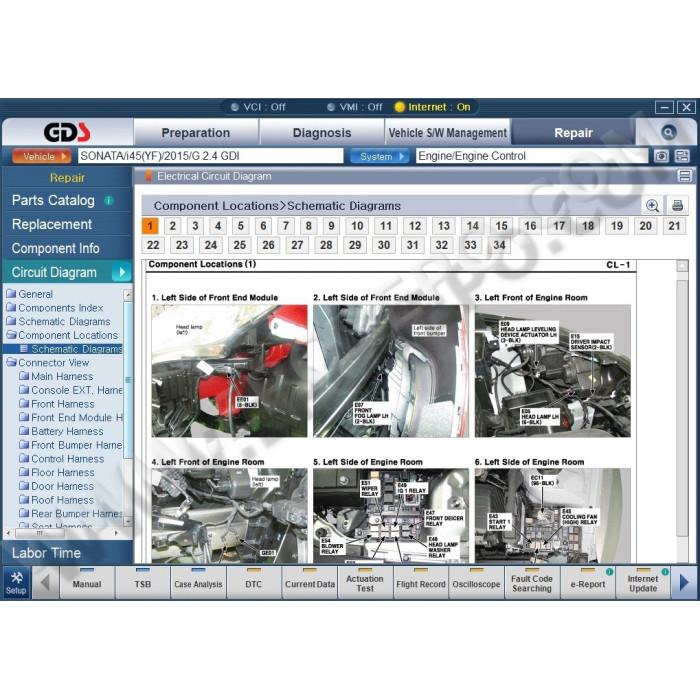Select Front Harness folder
Screen dimensions: 700x700
coord(57,404)
